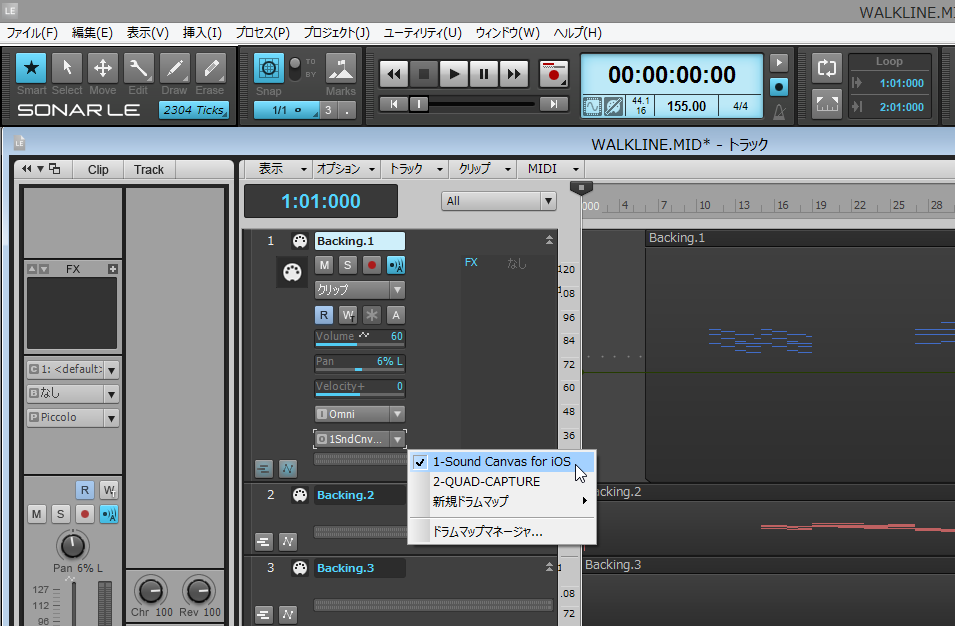Activate the Move tool

pos(102,68)
